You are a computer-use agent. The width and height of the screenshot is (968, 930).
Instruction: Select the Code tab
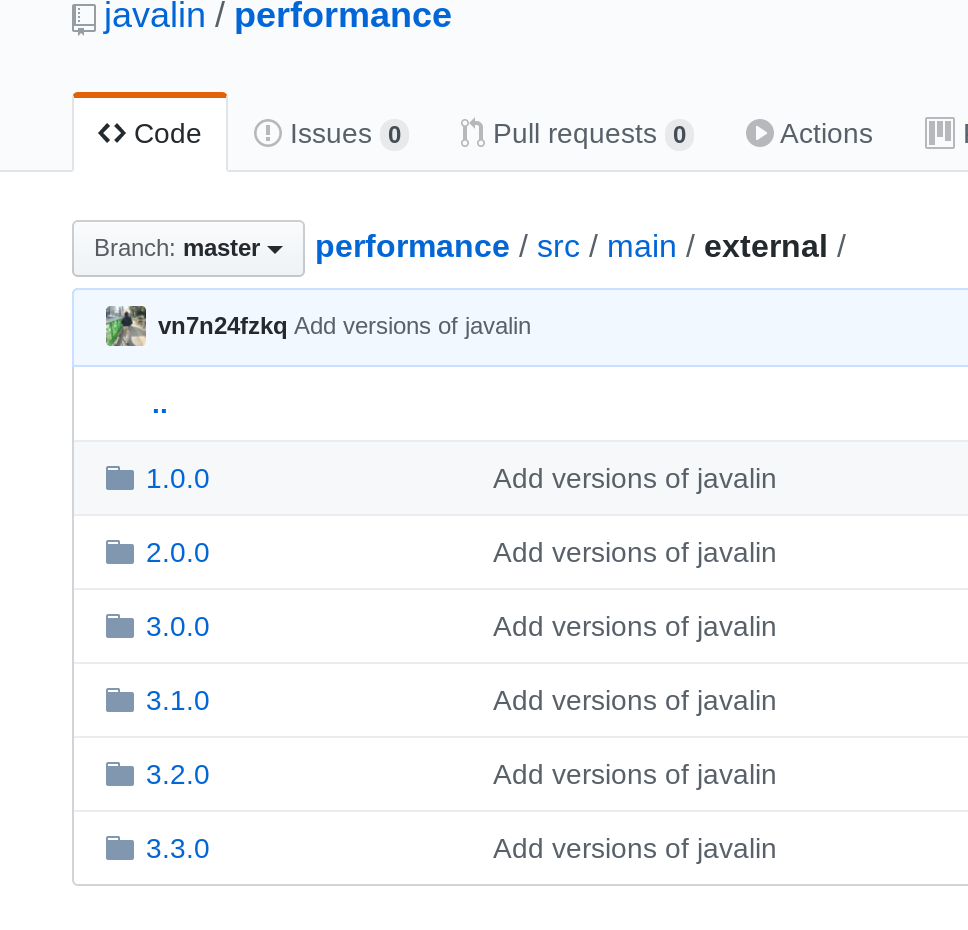pos(150,133)
